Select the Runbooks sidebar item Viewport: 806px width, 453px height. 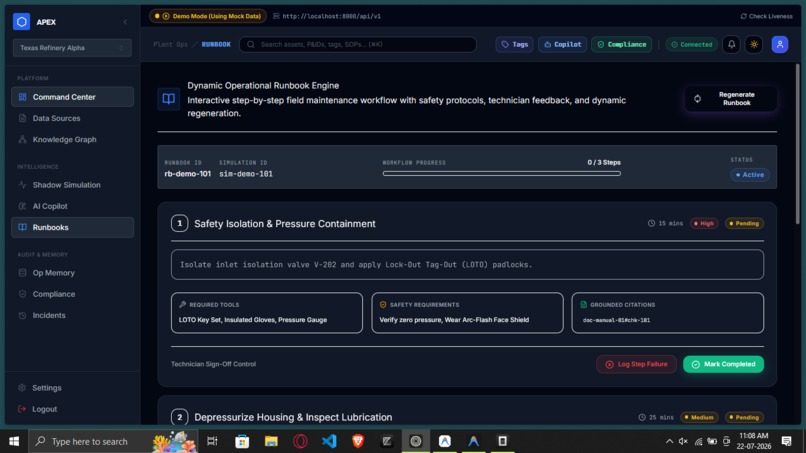(x=72, y=227)
